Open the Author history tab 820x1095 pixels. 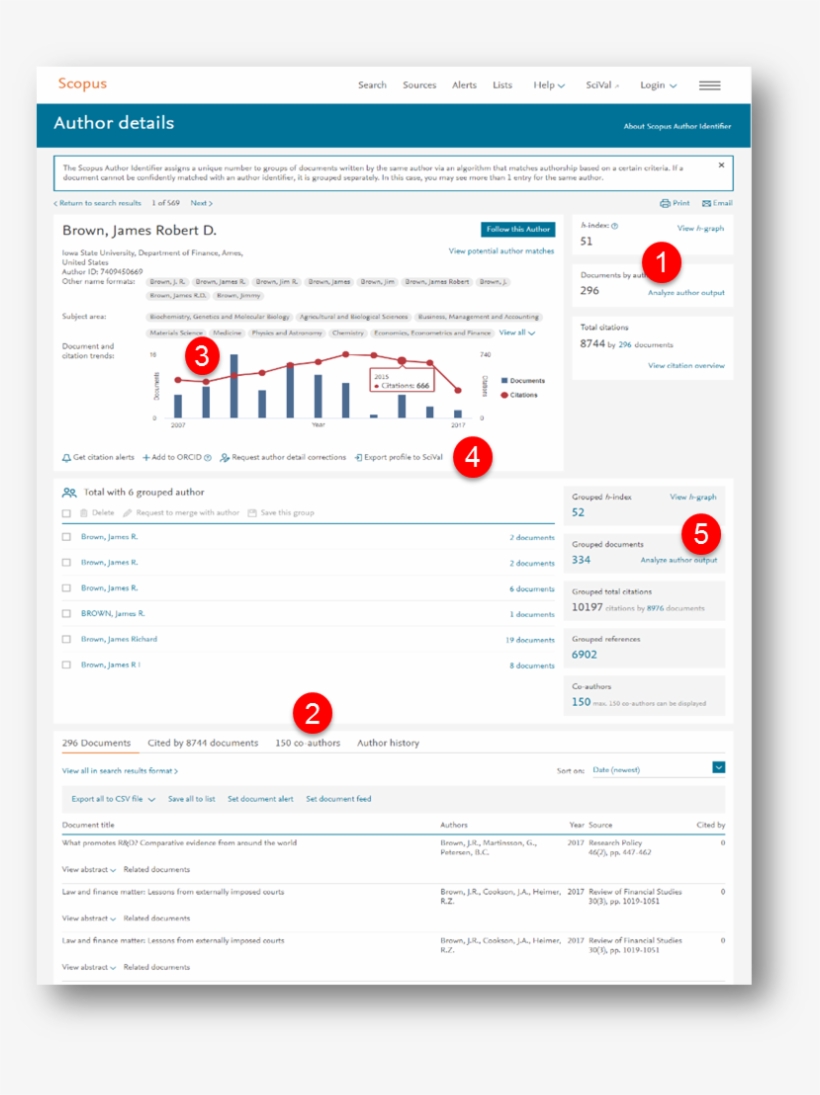(388, 743)
